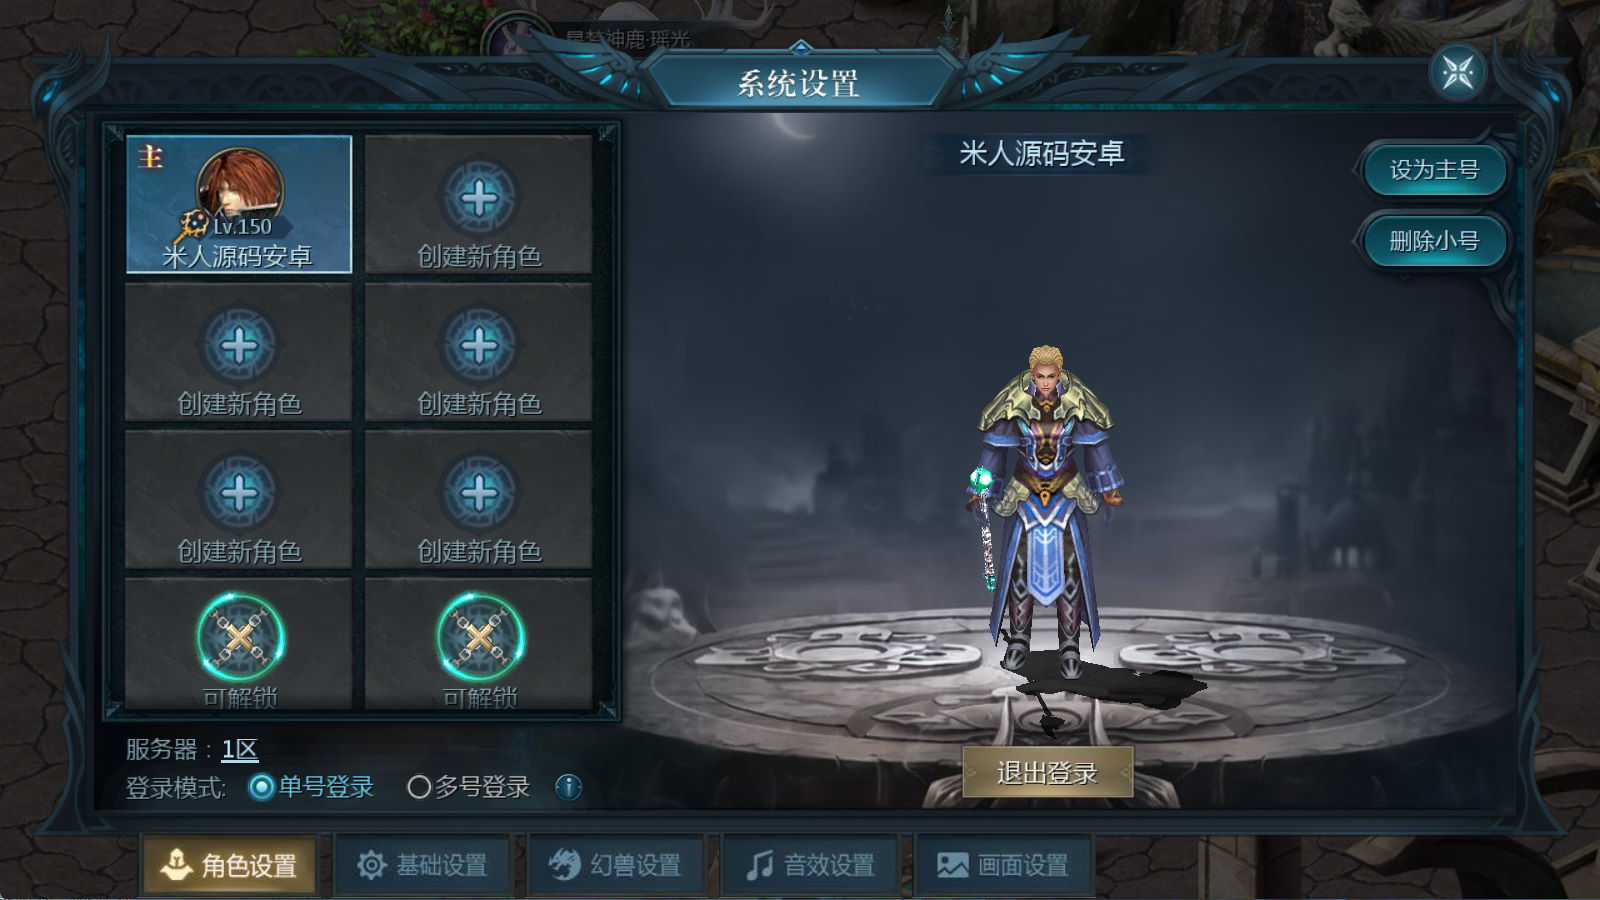Select the 单号登录 radio option
This screenshot has height=900, width=1600.
311,787
